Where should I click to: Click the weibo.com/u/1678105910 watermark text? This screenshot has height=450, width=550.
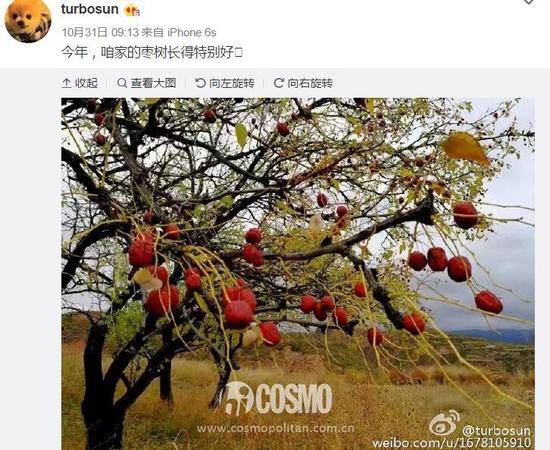[451, 443]
